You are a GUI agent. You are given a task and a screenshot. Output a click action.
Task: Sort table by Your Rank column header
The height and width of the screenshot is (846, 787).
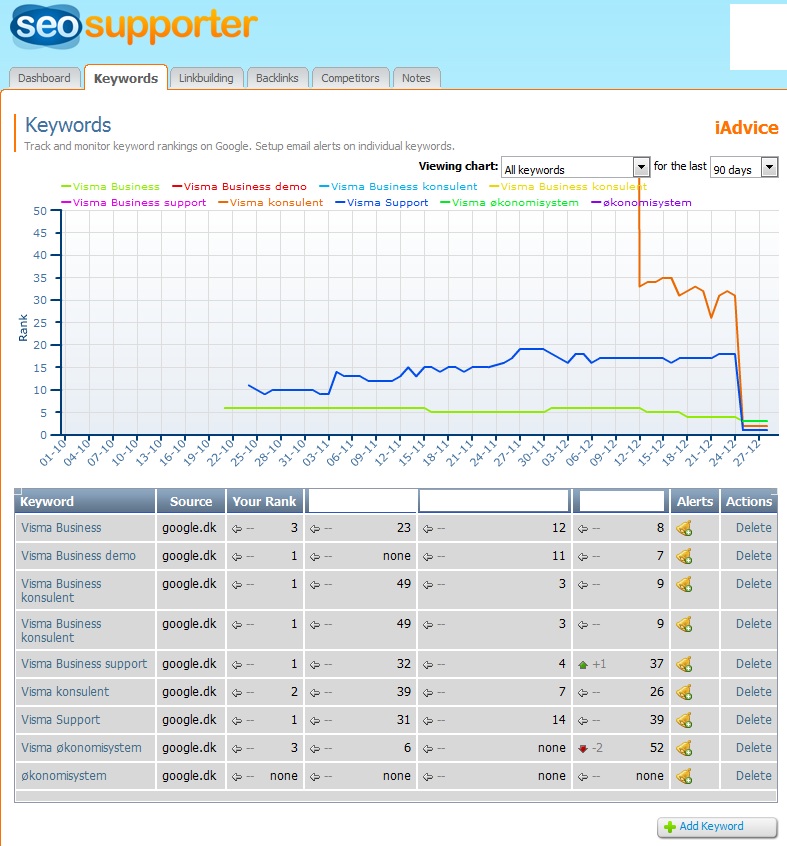[x=264, y=502]
